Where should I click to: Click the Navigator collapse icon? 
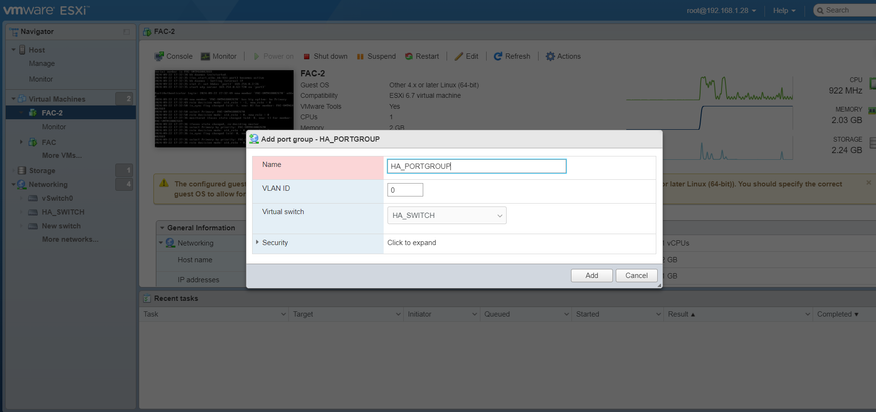(126, 32)
